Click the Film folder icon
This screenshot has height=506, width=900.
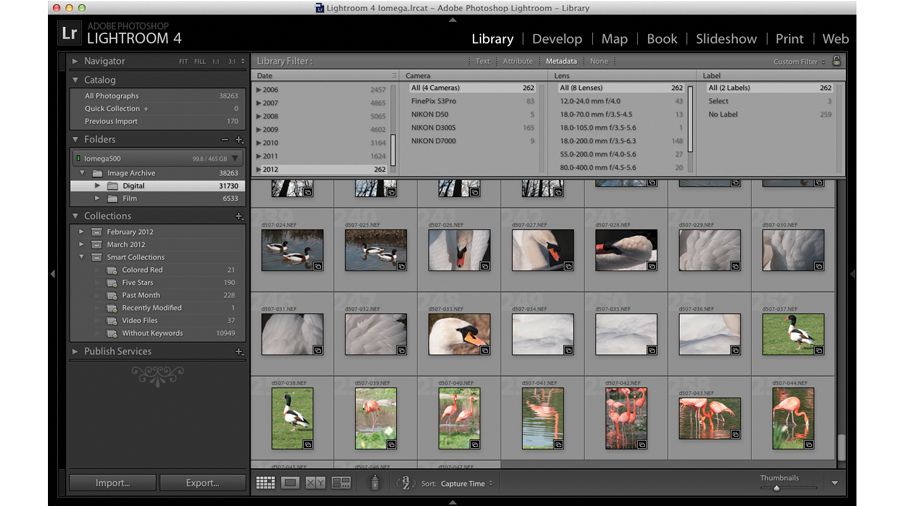point(112,198)
